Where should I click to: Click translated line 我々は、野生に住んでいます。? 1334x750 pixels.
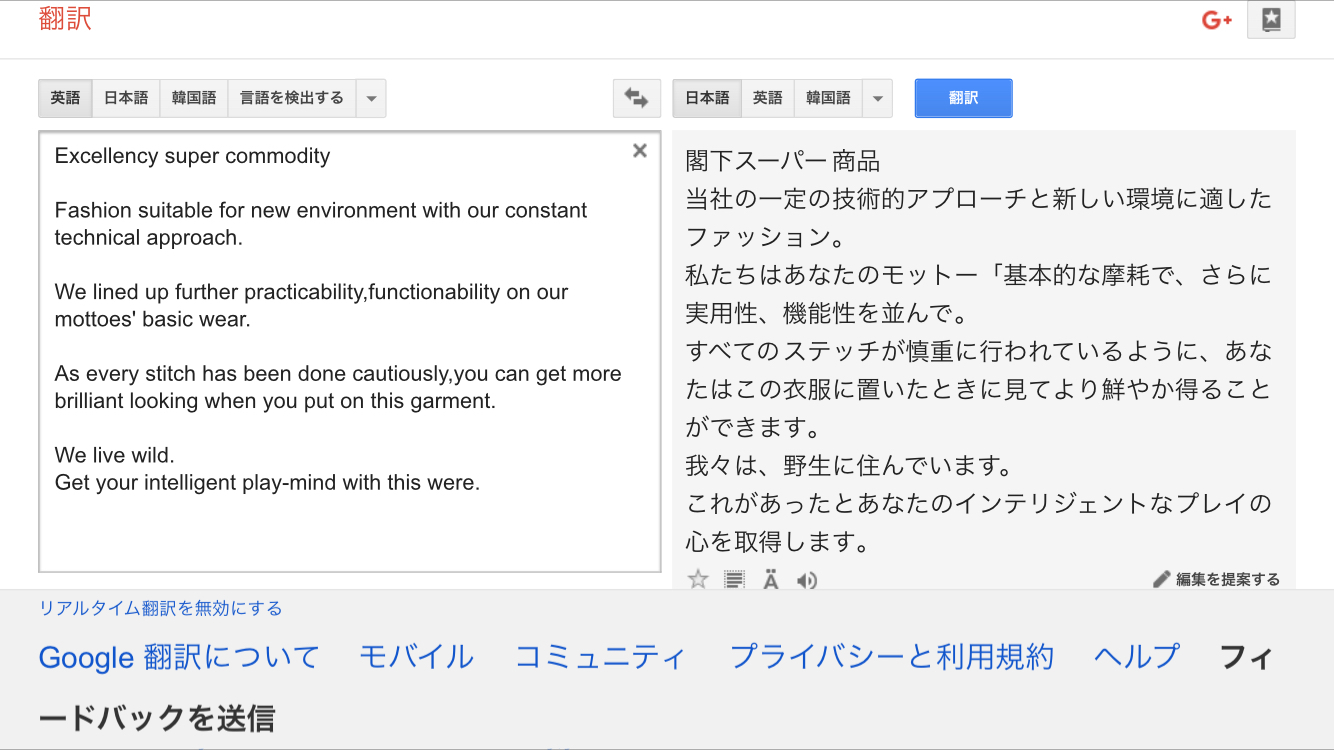[850, 465]
